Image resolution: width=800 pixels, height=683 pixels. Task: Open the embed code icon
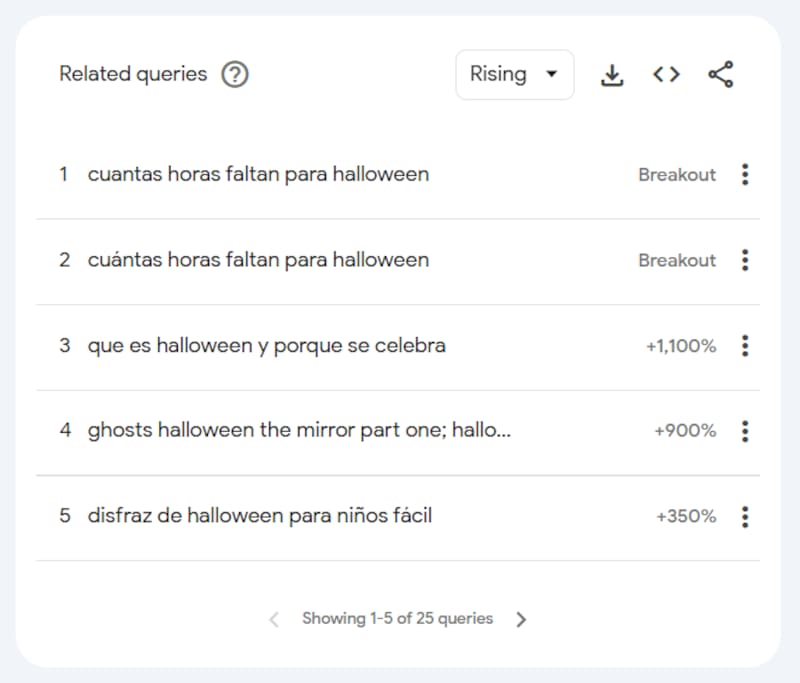click(x=666, y=74)
